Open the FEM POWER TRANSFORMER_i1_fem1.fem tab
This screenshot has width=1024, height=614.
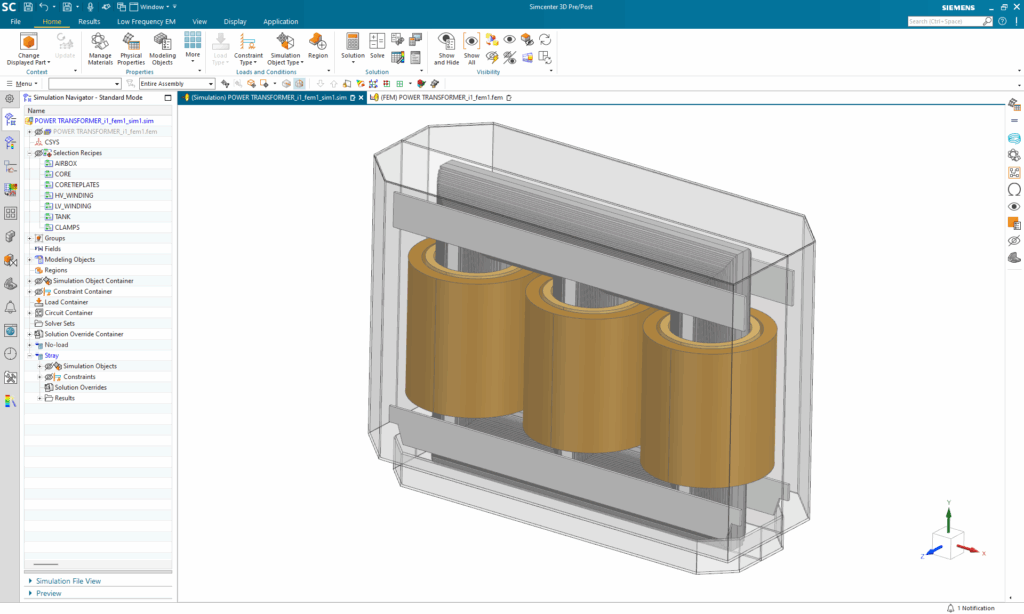[x=440, y=98]
